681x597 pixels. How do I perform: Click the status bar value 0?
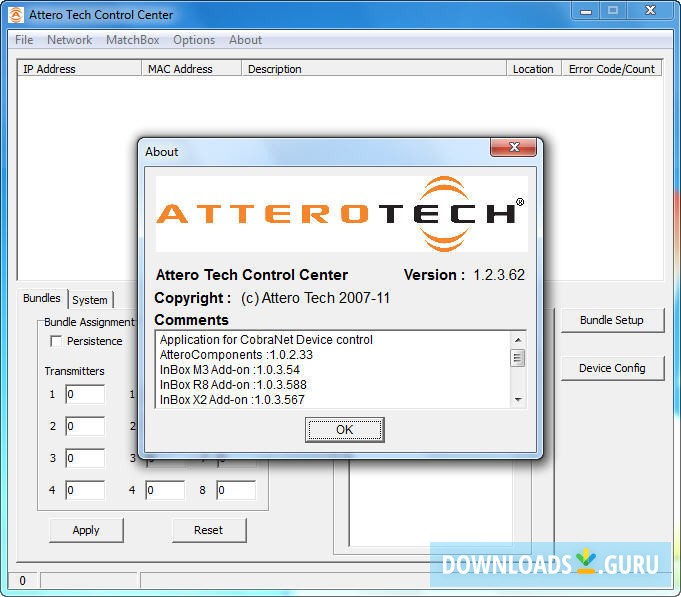click(x=23, y=581)
